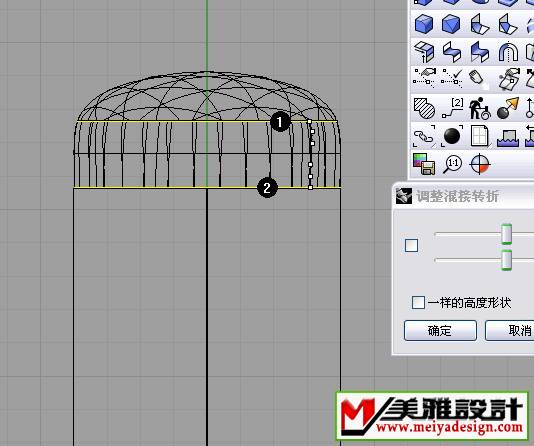Viewport: 534px width, 446px height.
Task: Click the color palette with floppy disk icon
Action: (x=424, y=164)
